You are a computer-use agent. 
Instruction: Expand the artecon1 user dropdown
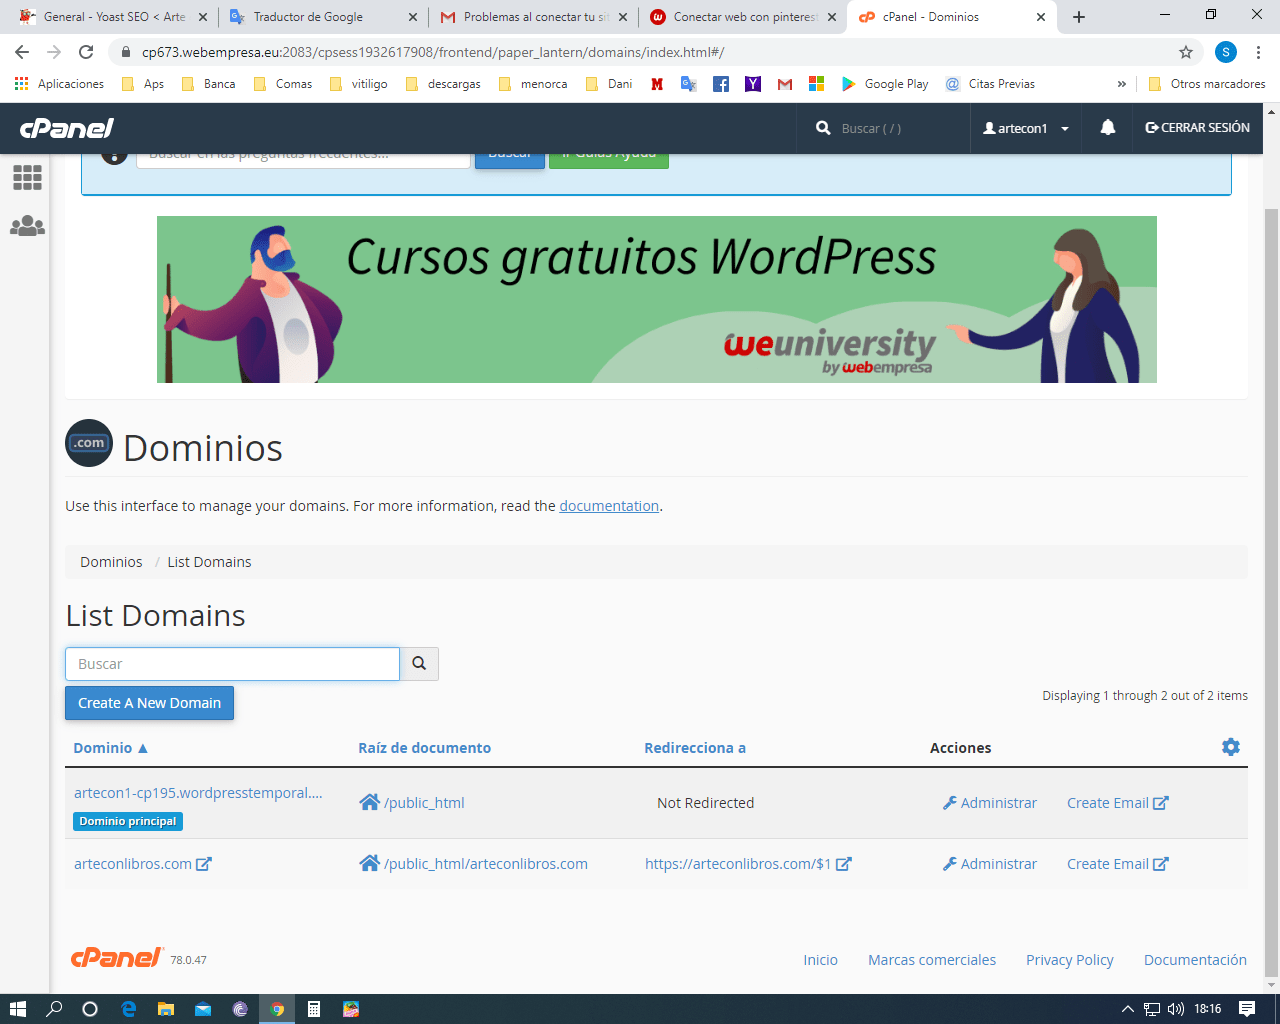point(1026,128)
